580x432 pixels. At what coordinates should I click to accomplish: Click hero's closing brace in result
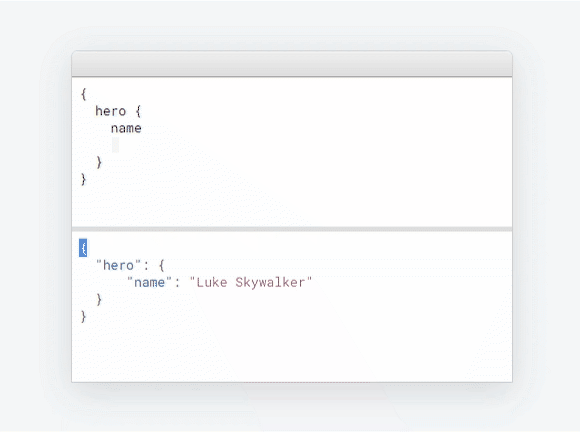[99, 299]
